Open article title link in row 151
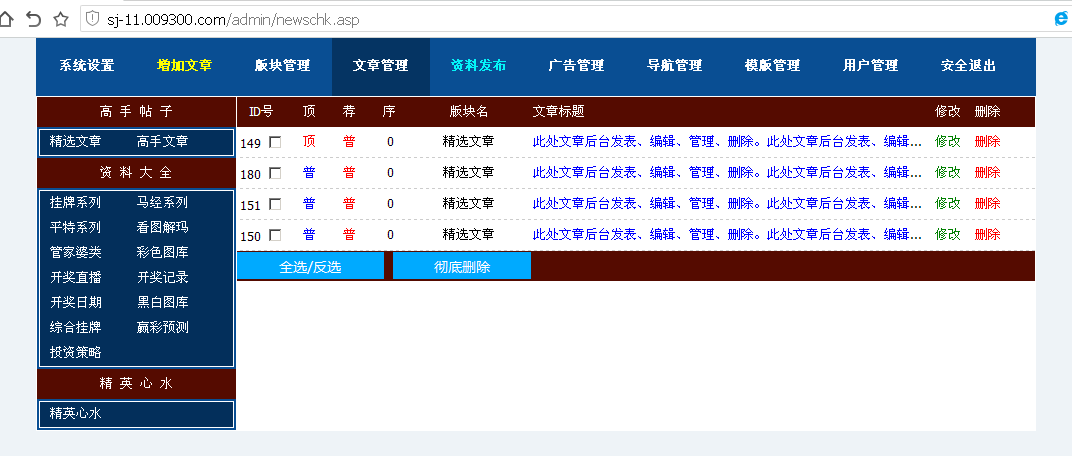 pyautogui.click(x=727, y=203)
